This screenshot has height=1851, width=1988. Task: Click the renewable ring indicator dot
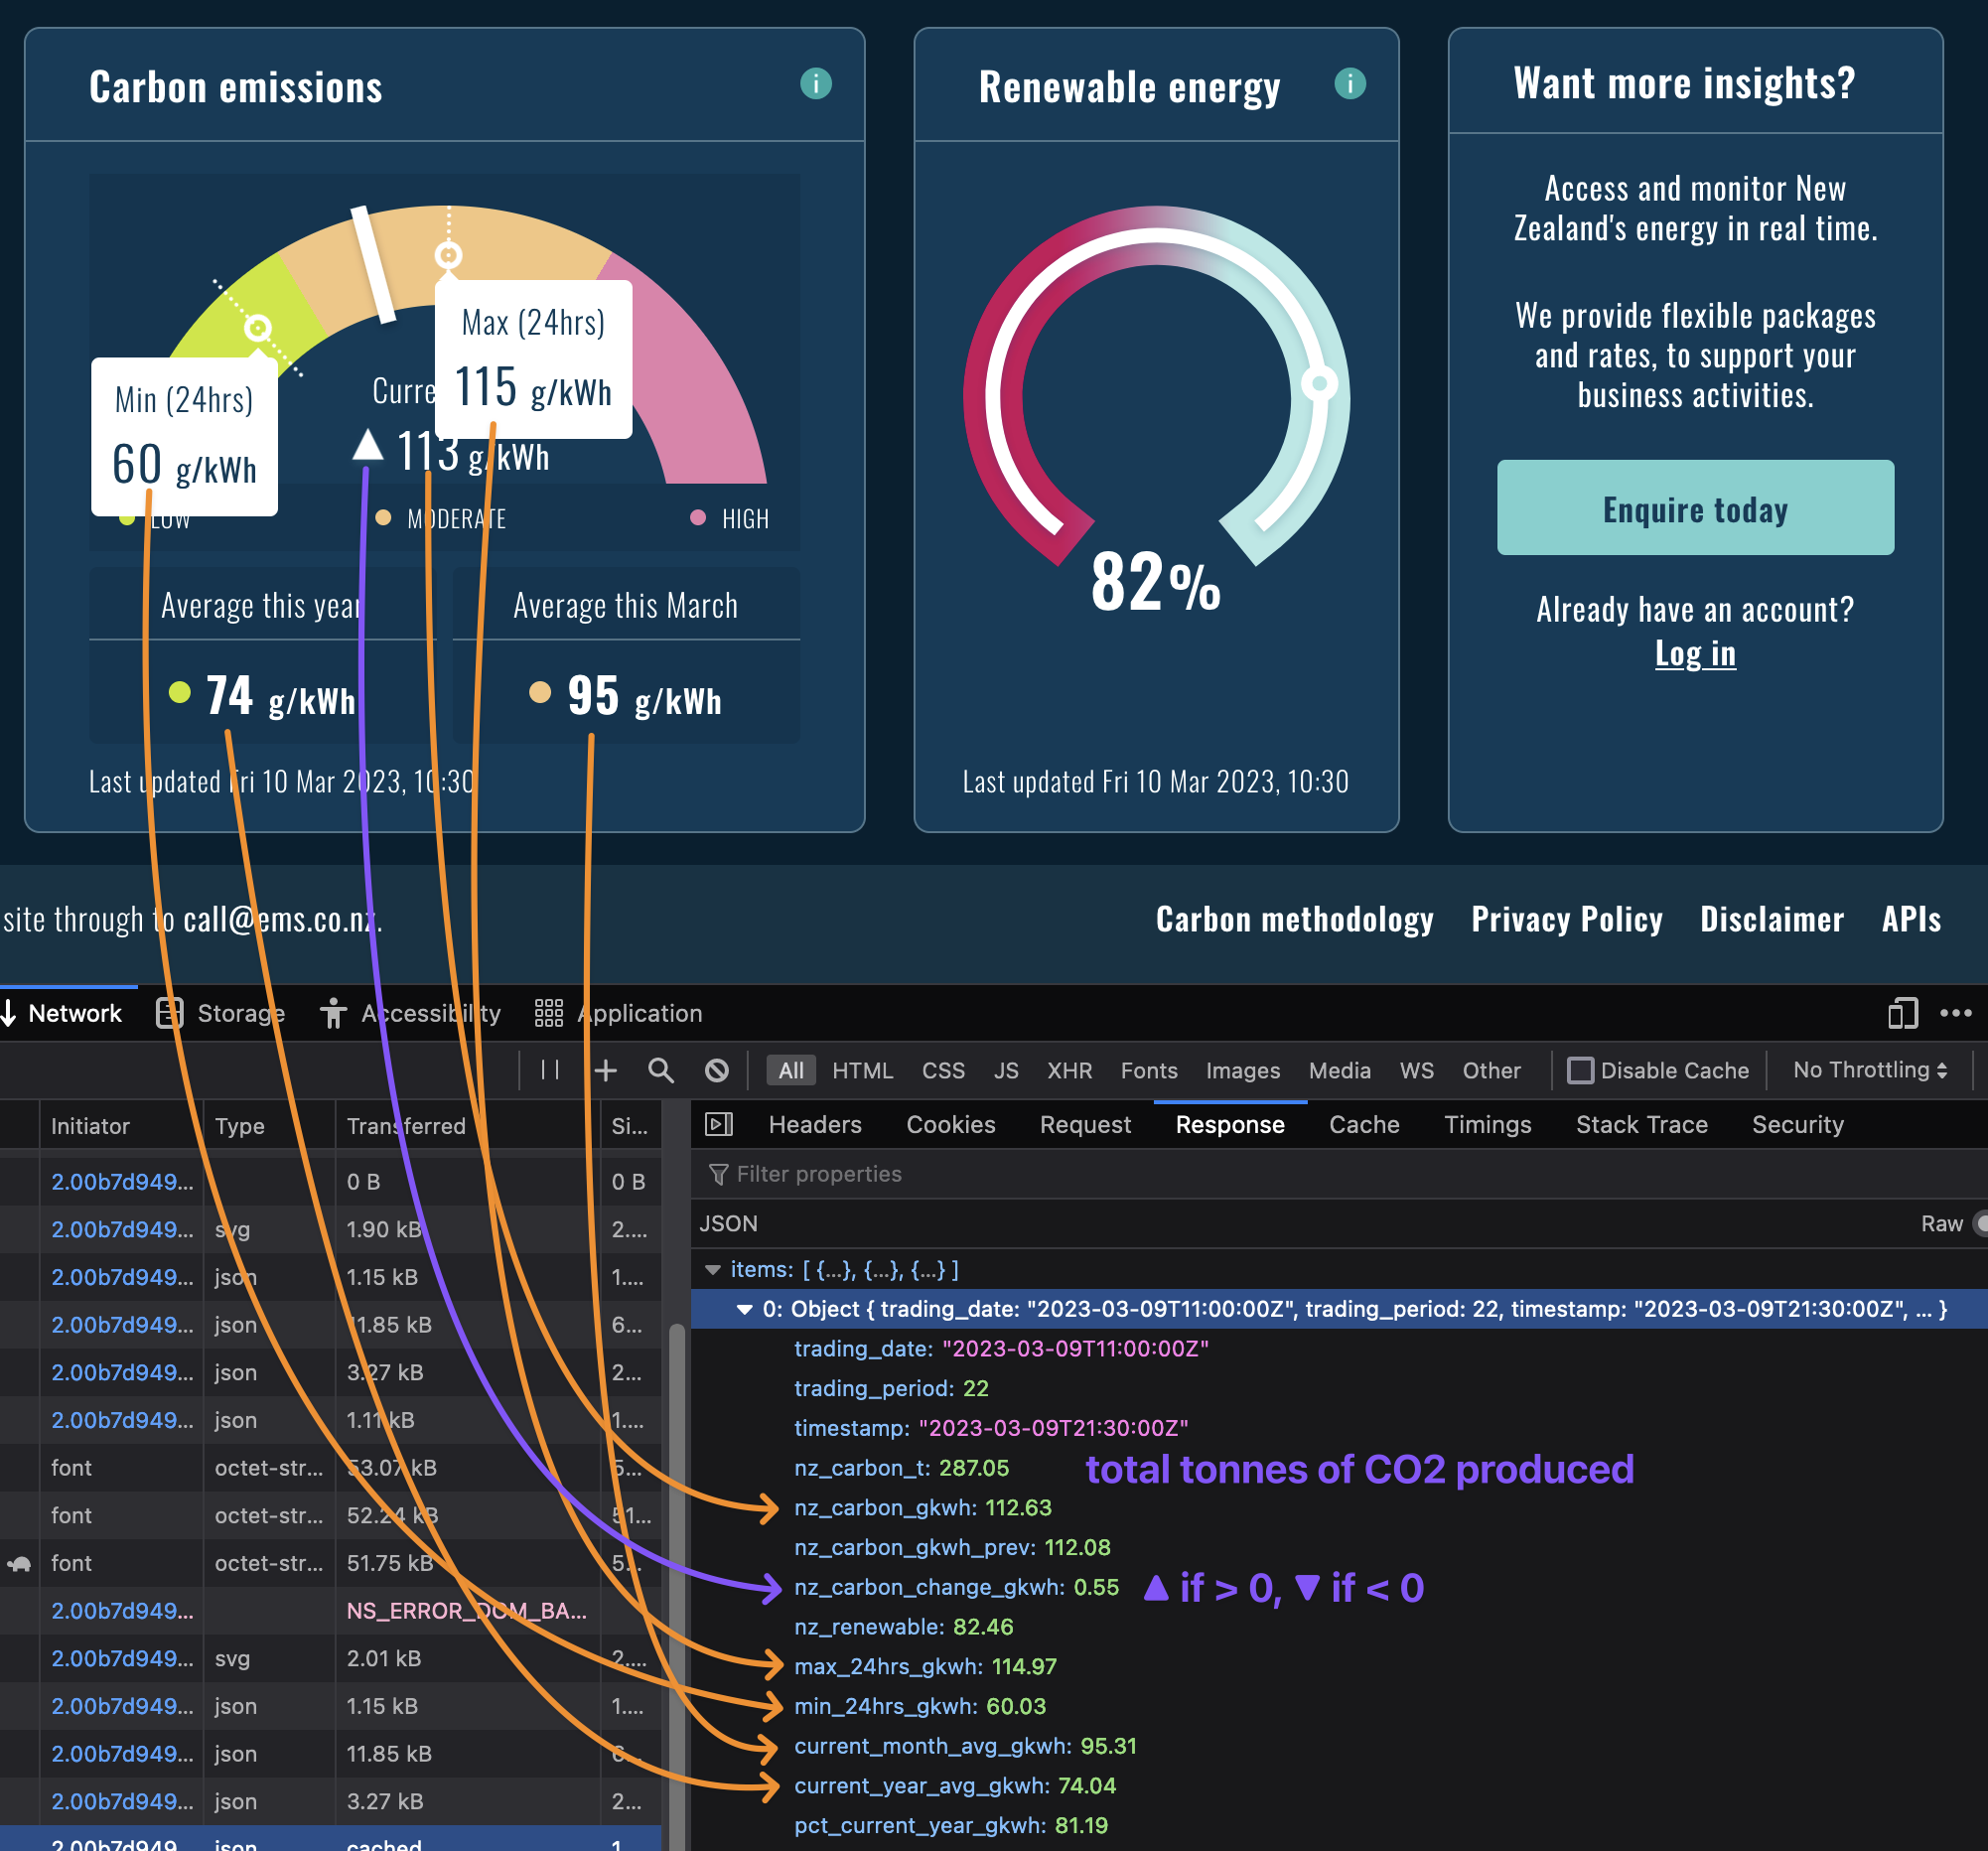coord(1319,383)
